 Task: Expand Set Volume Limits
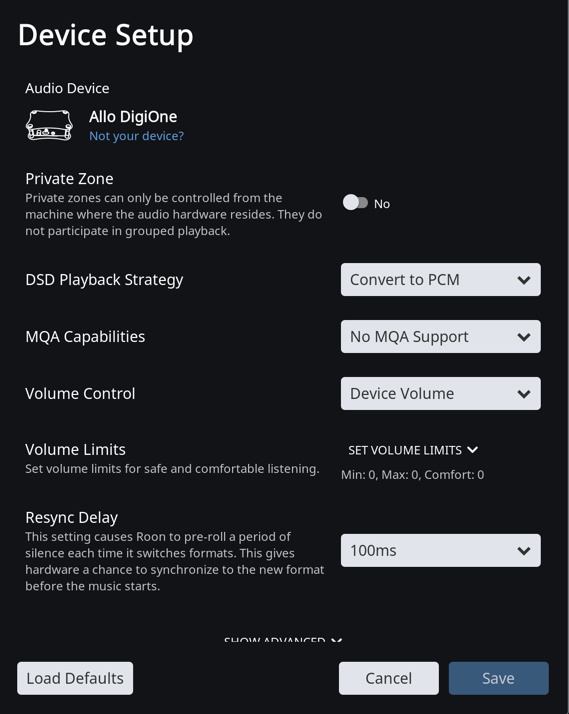pyautogui.click(x=413, y=450)
